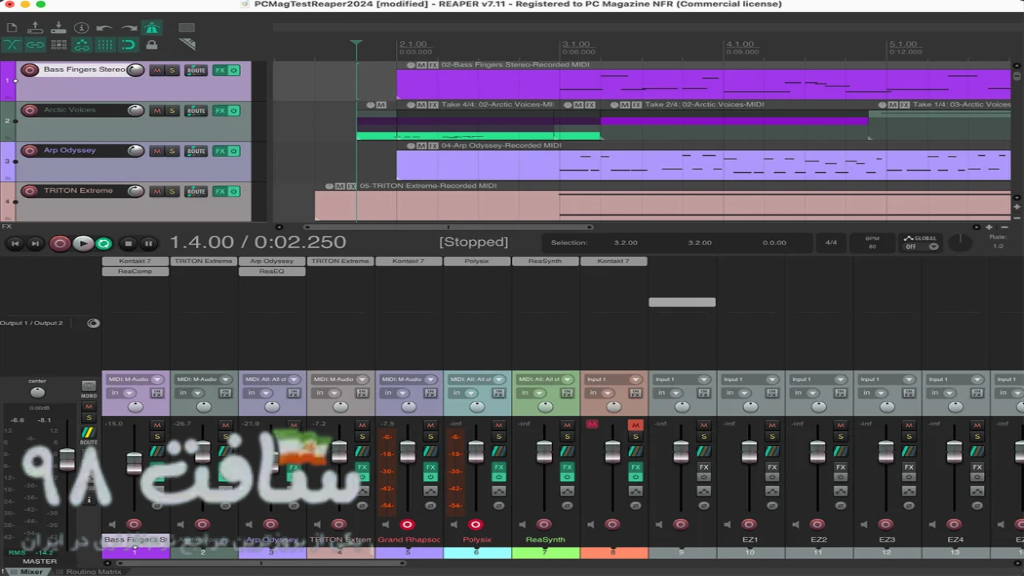Click the BPM tempo field
The height and width of the screenshot is (576, 1024).
[x=872, y=242]
